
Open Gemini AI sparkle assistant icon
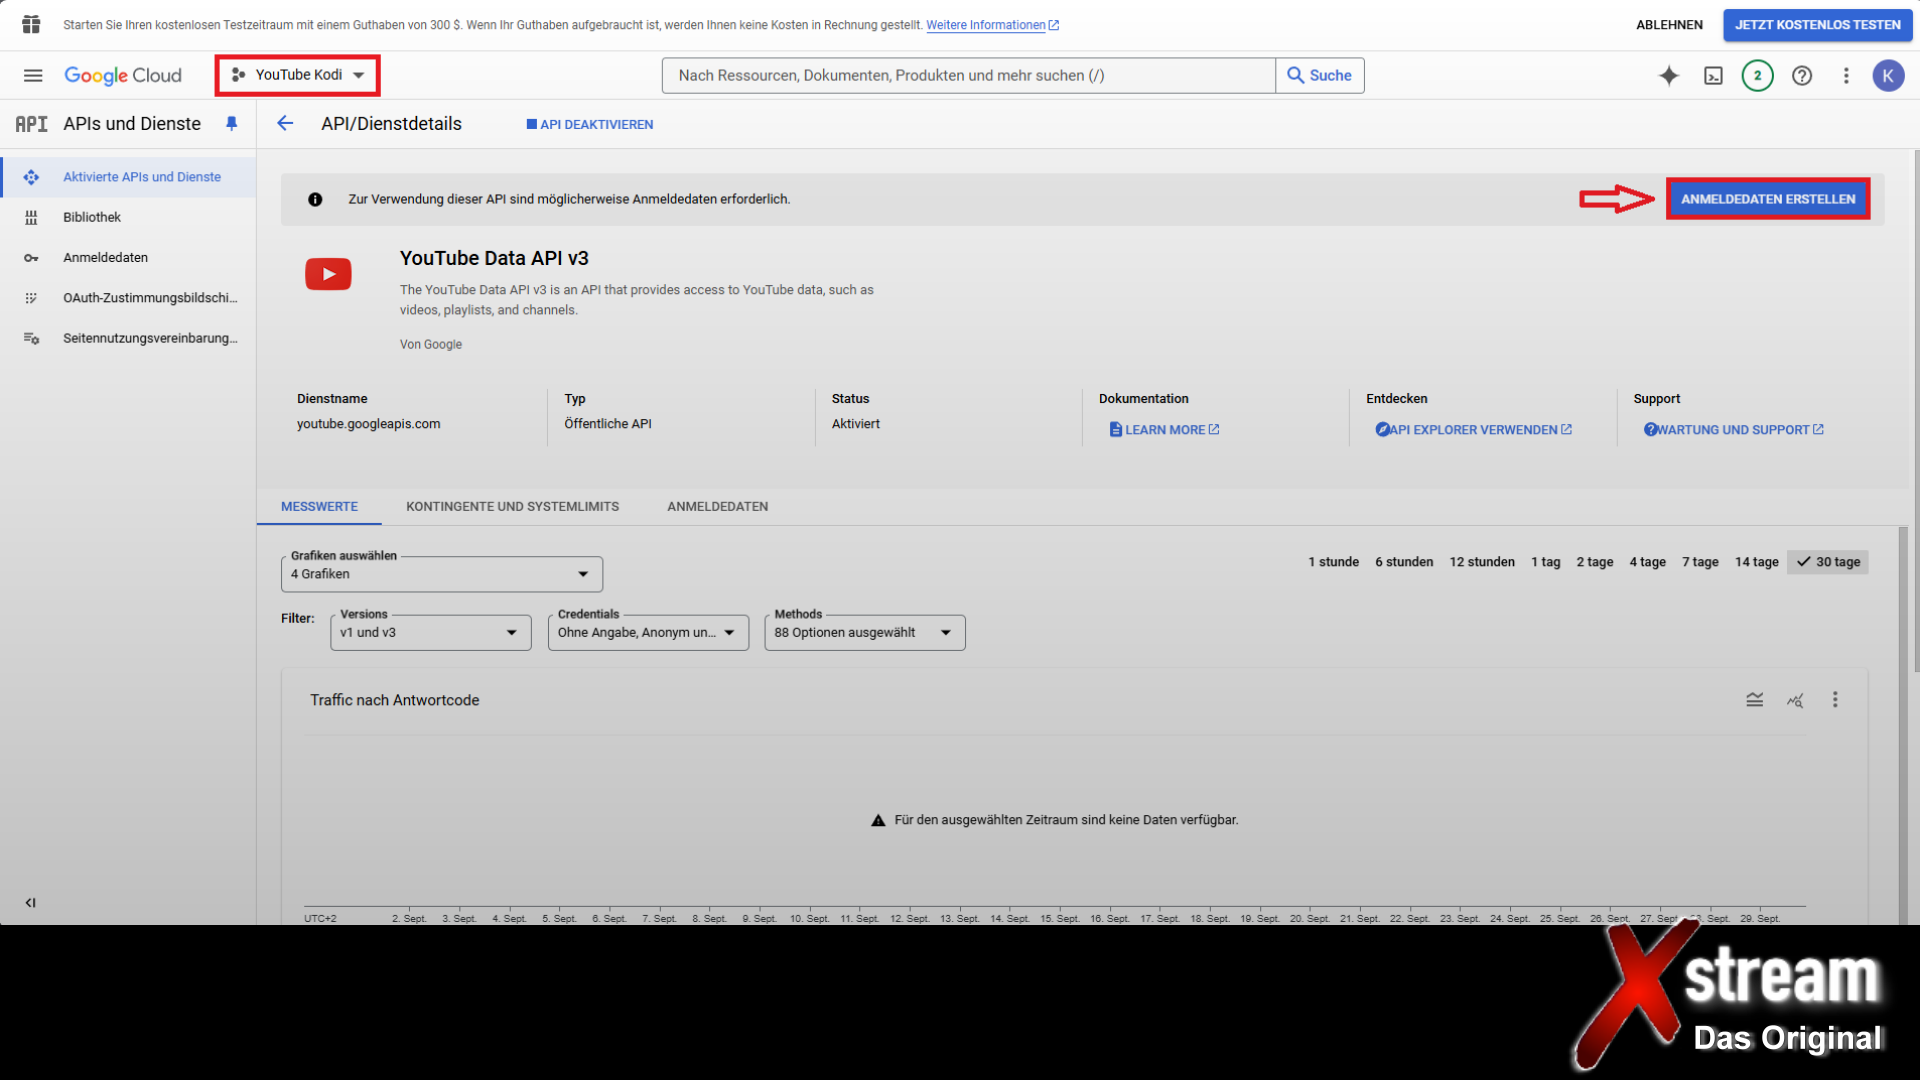[x=1669, y=75]
